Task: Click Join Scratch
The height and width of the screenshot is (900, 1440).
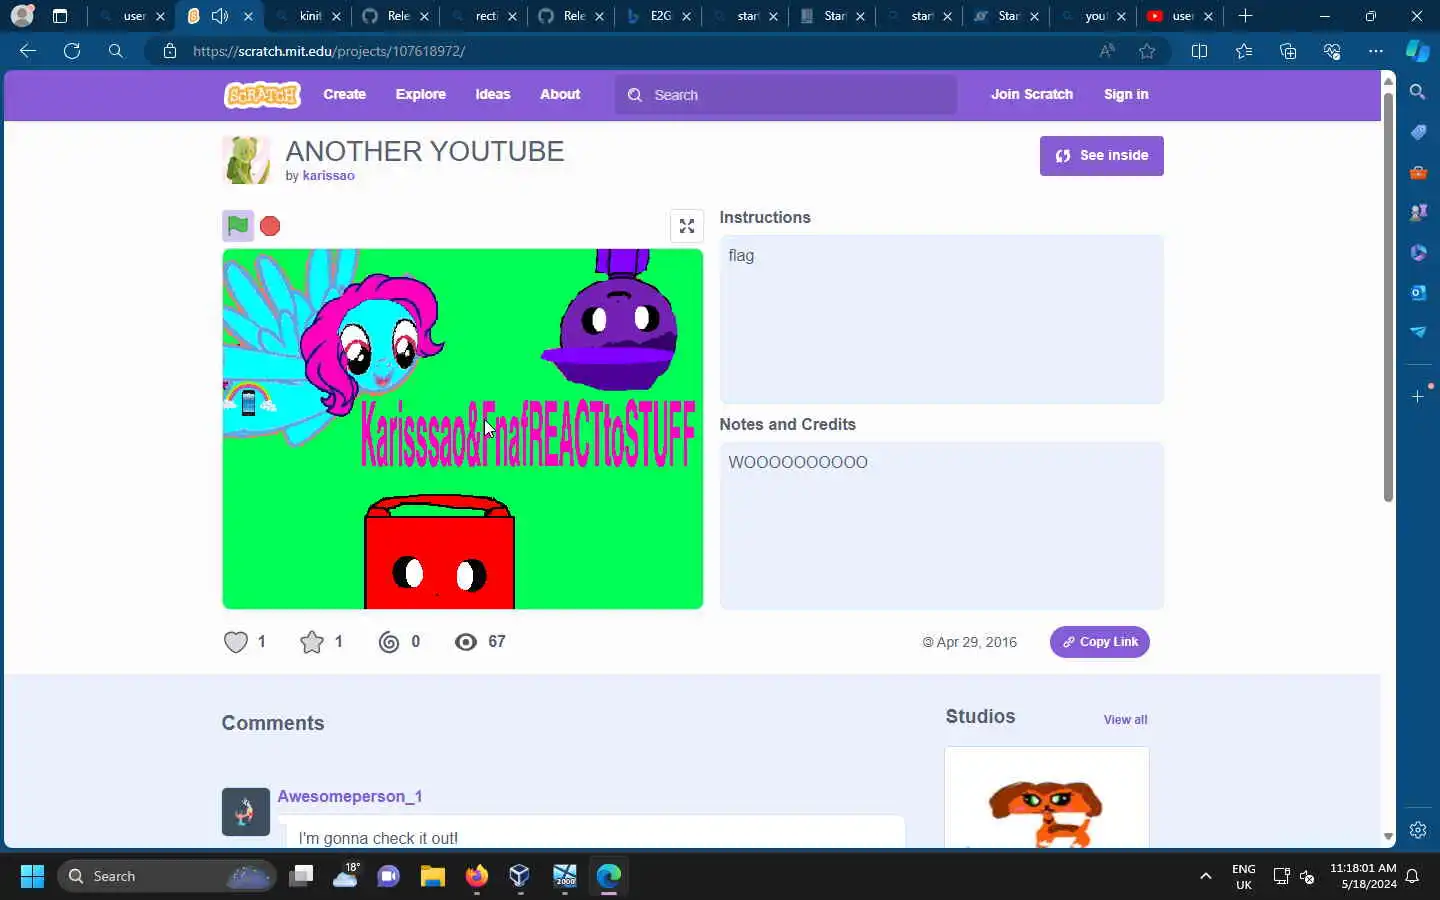Action: pos(1031,95)
